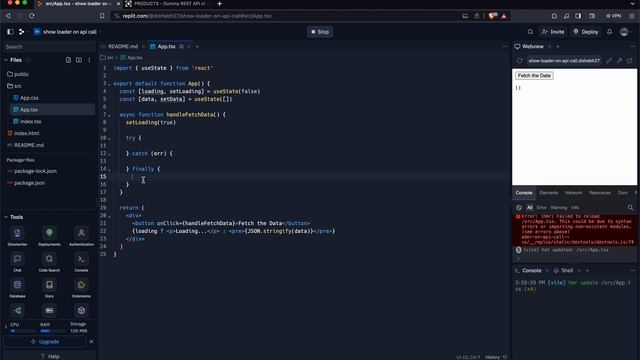Open the Database tool
This screenshot has width=640, height=360.
click(17, 288)
